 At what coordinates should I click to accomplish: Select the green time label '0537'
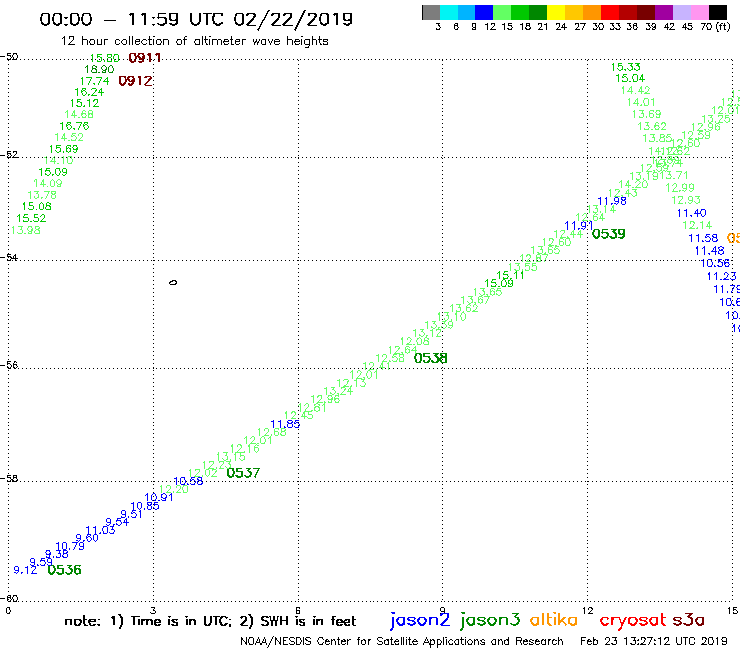pyautogui.click(x=243, y=473)
